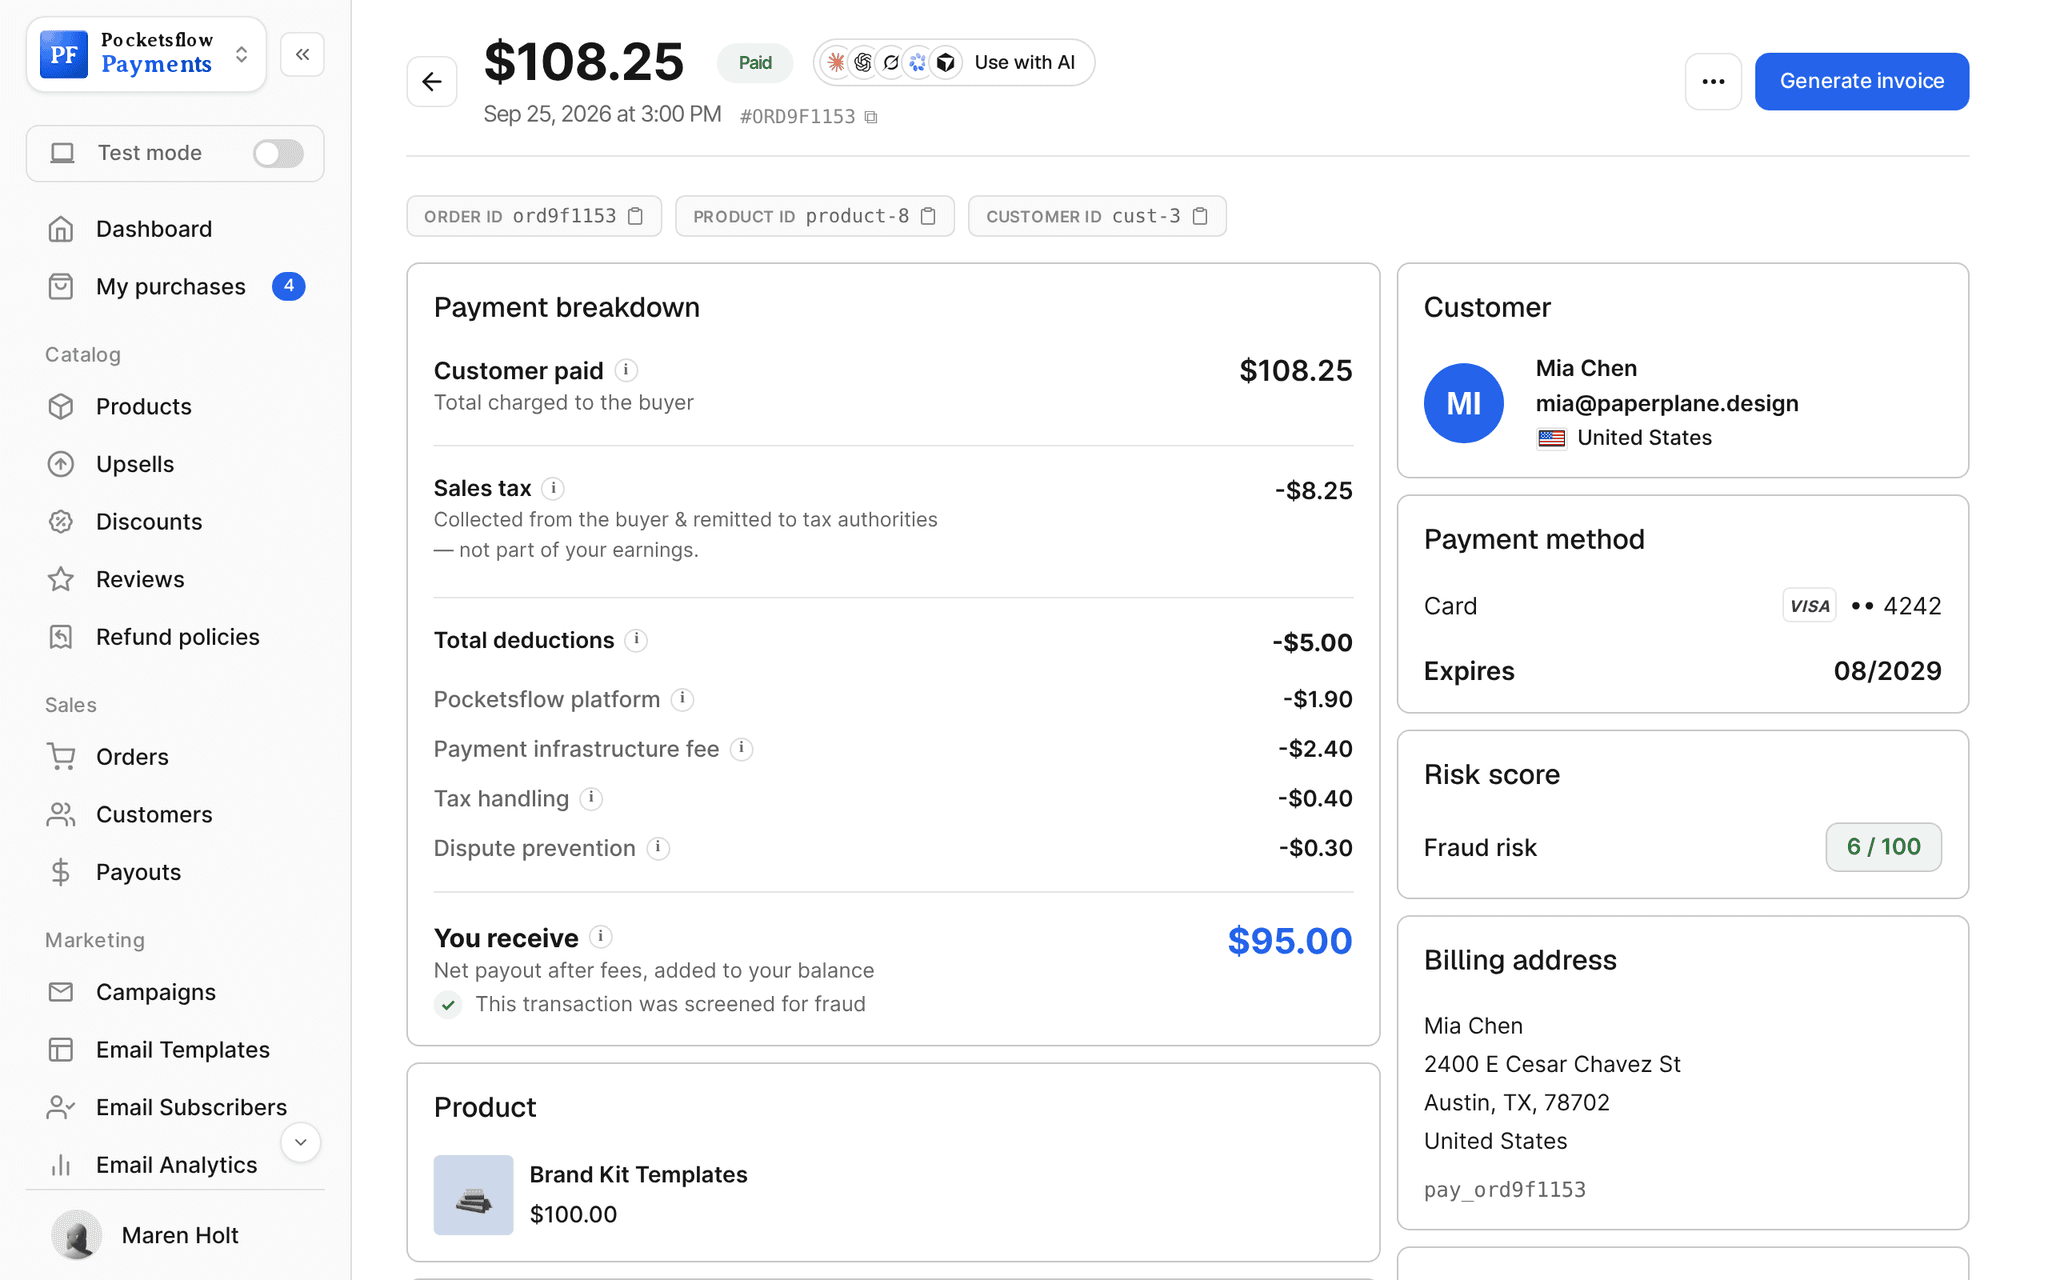2048x1280 pixels.
Task: Show info for Total deductions
Action: tap(636, 640)
